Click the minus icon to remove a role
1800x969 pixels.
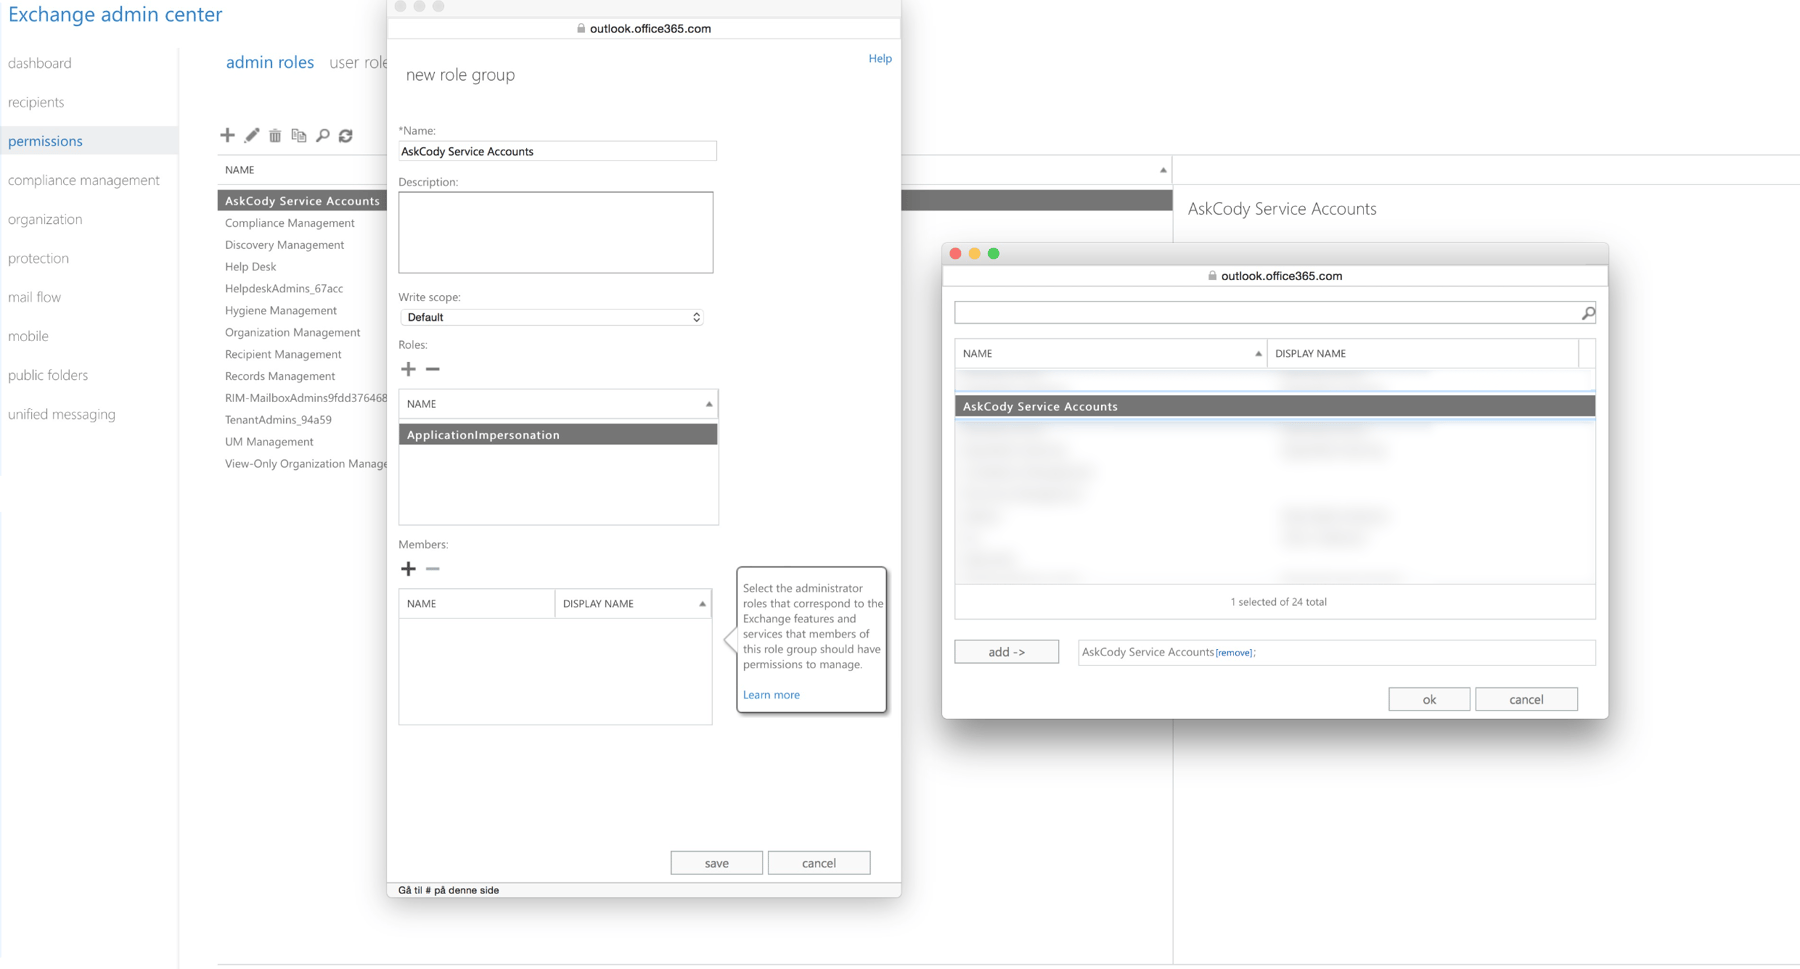432,369
